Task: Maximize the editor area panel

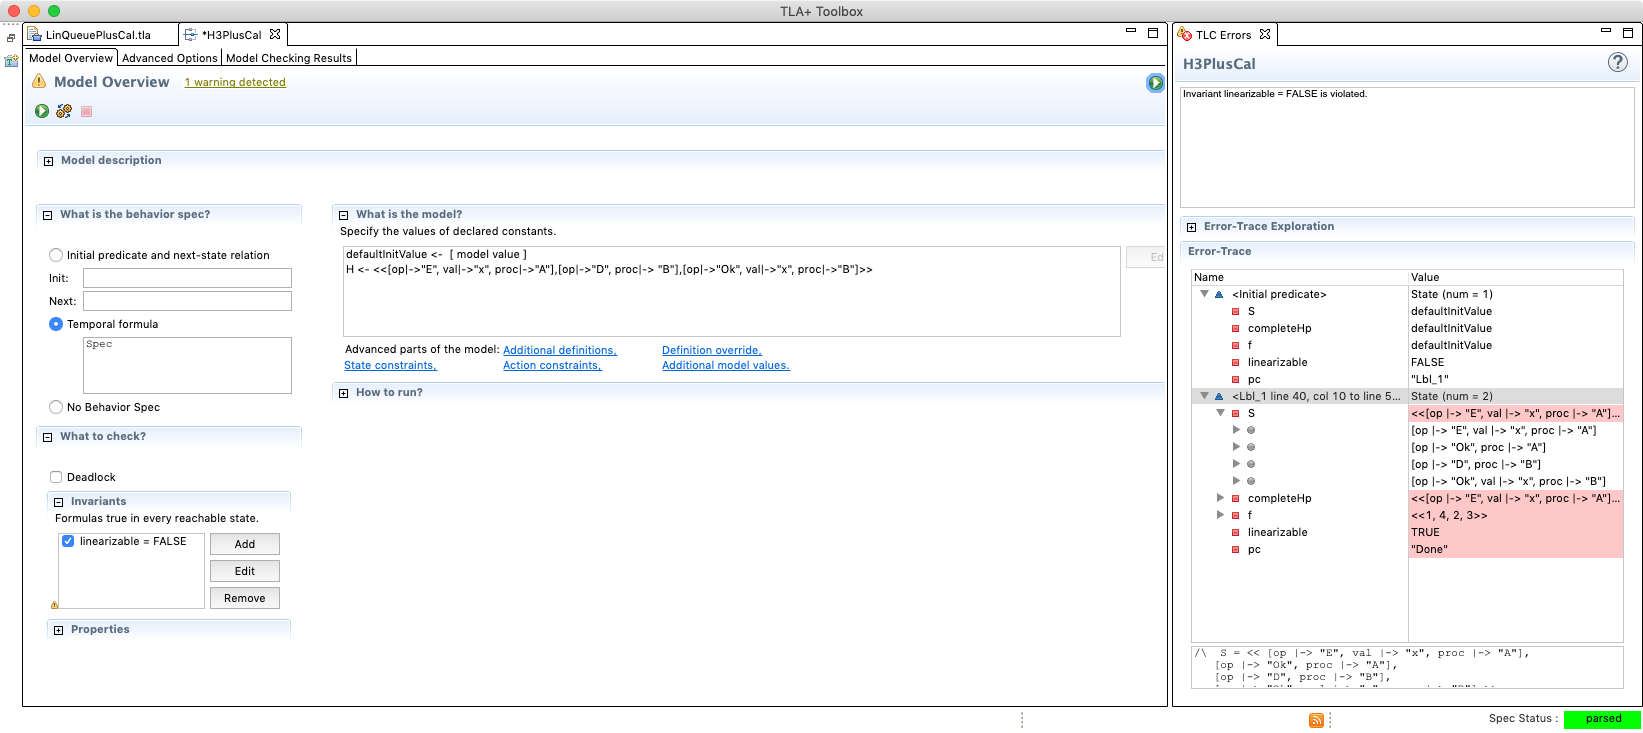Action: point(1153,32)
